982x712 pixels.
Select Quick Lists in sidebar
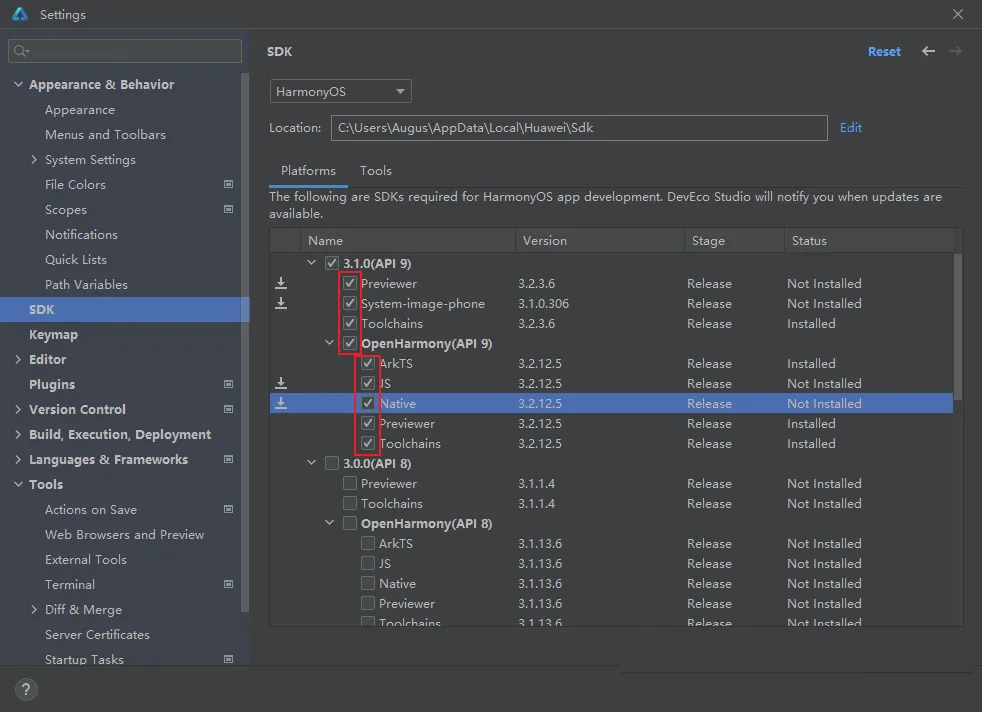pos(76,259)
